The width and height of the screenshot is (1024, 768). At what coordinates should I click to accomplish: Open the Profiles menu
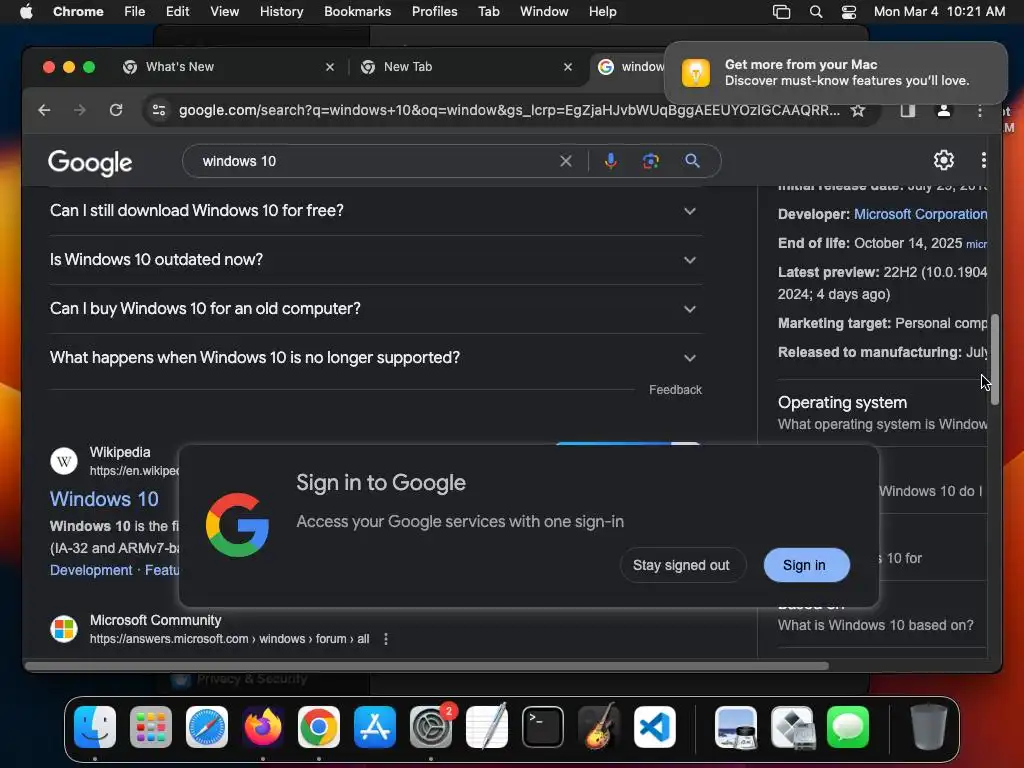pos(434,12)
